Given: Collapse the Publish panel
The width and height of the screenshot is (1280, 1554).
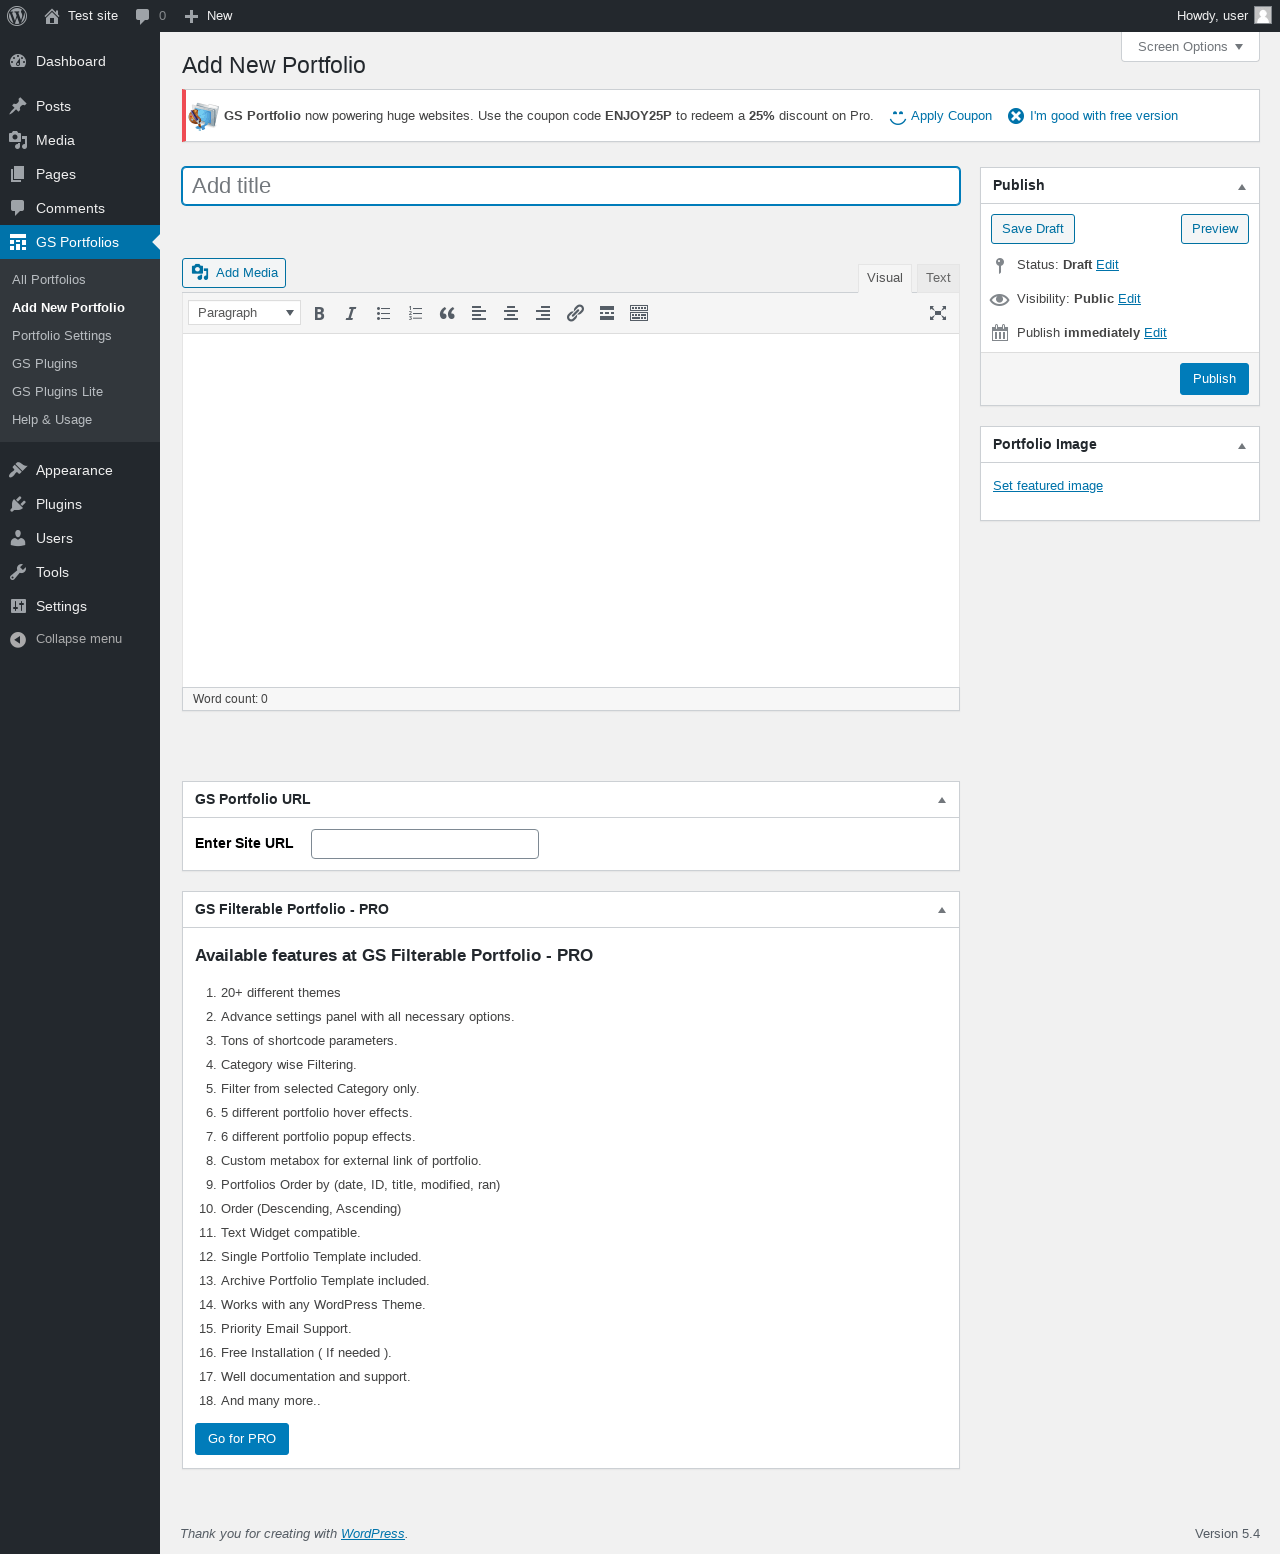Looking at the screenshot, I should [x=1242, y=186].
